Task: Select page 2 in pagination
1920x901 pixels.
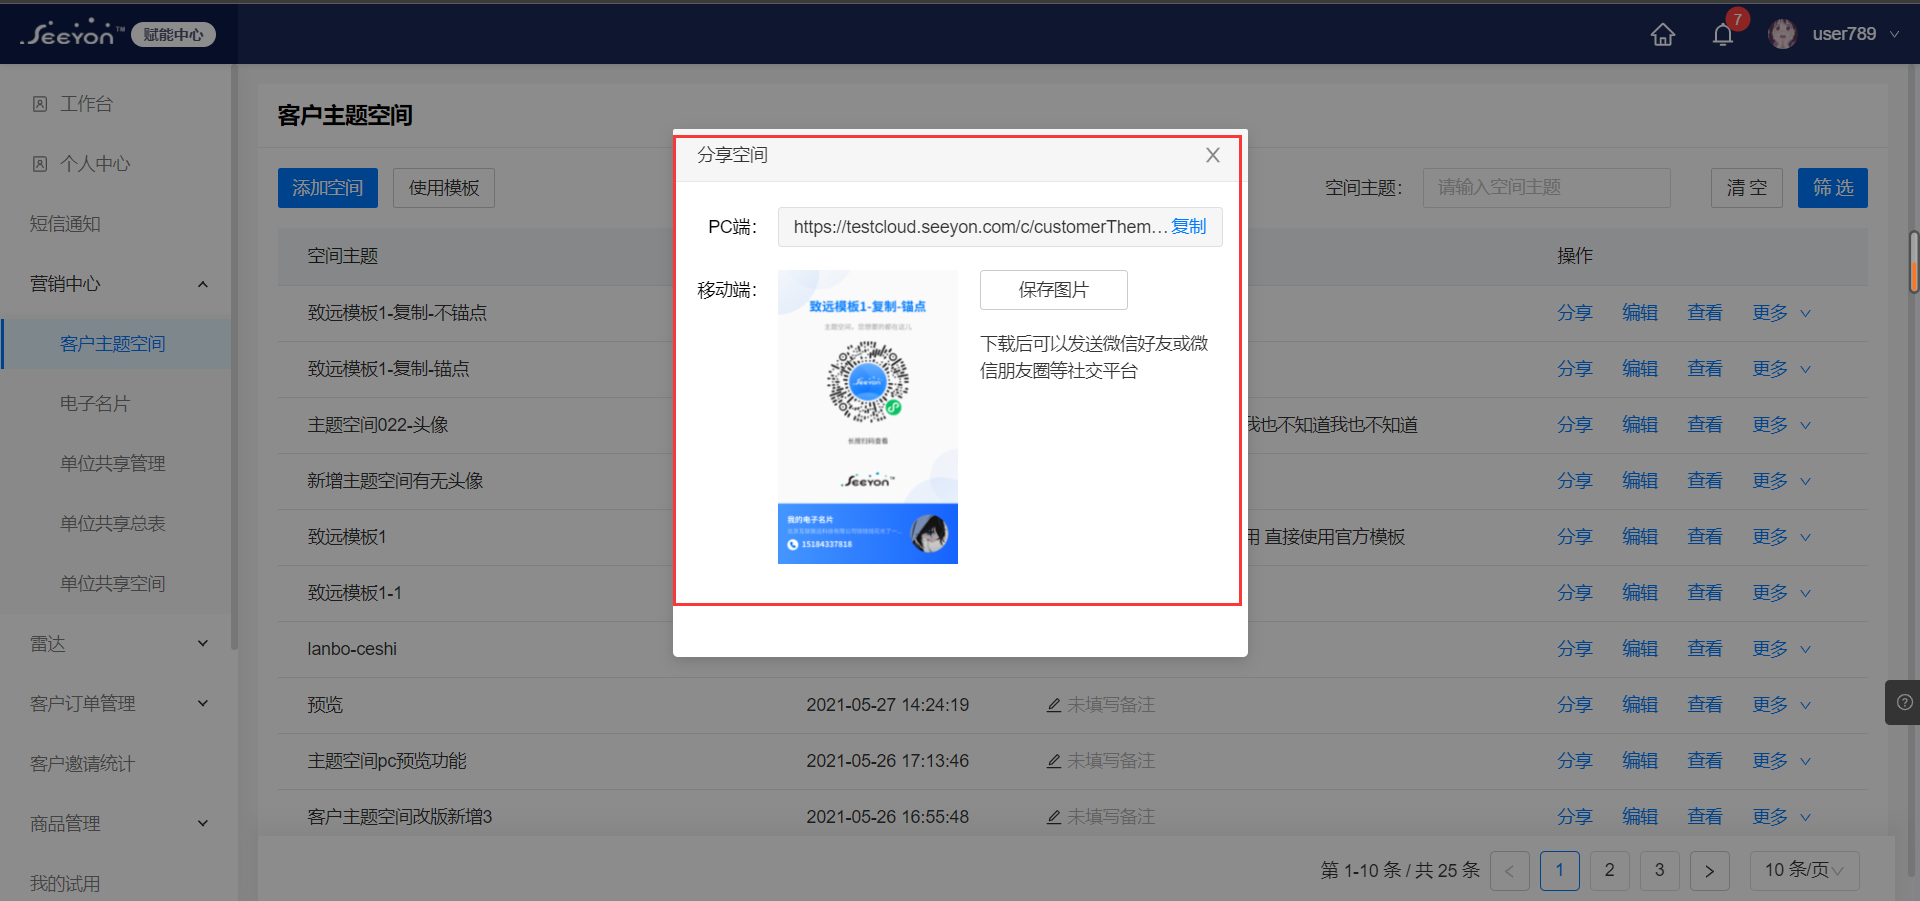Action: (1610, 871)
